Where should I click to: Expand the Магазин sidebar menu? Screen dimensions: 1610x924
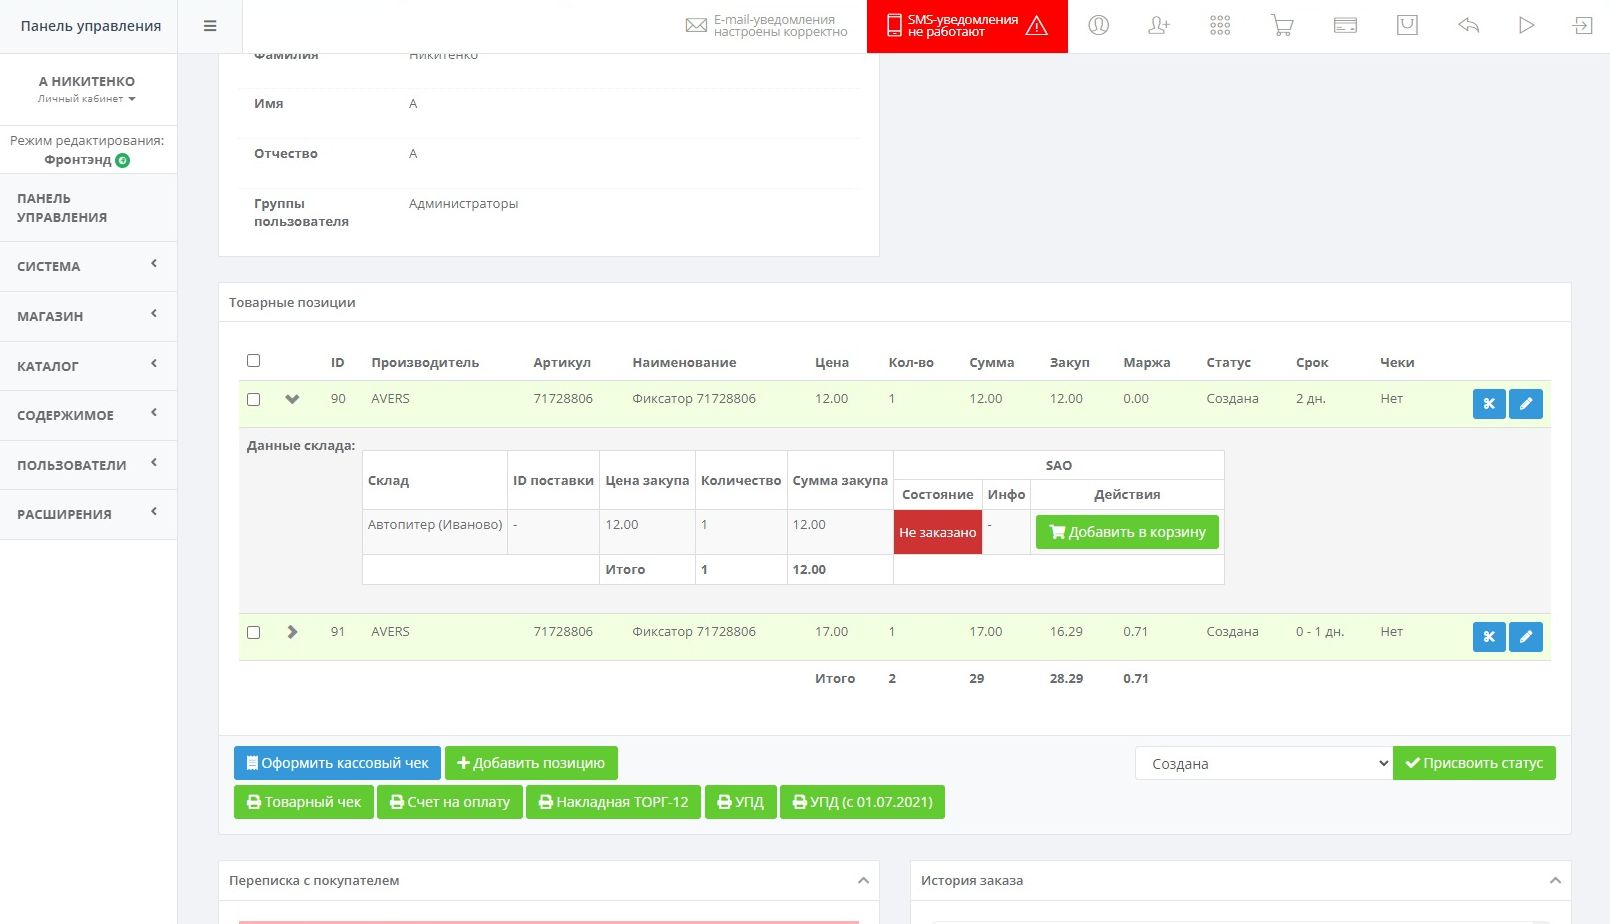click(88, 316)
